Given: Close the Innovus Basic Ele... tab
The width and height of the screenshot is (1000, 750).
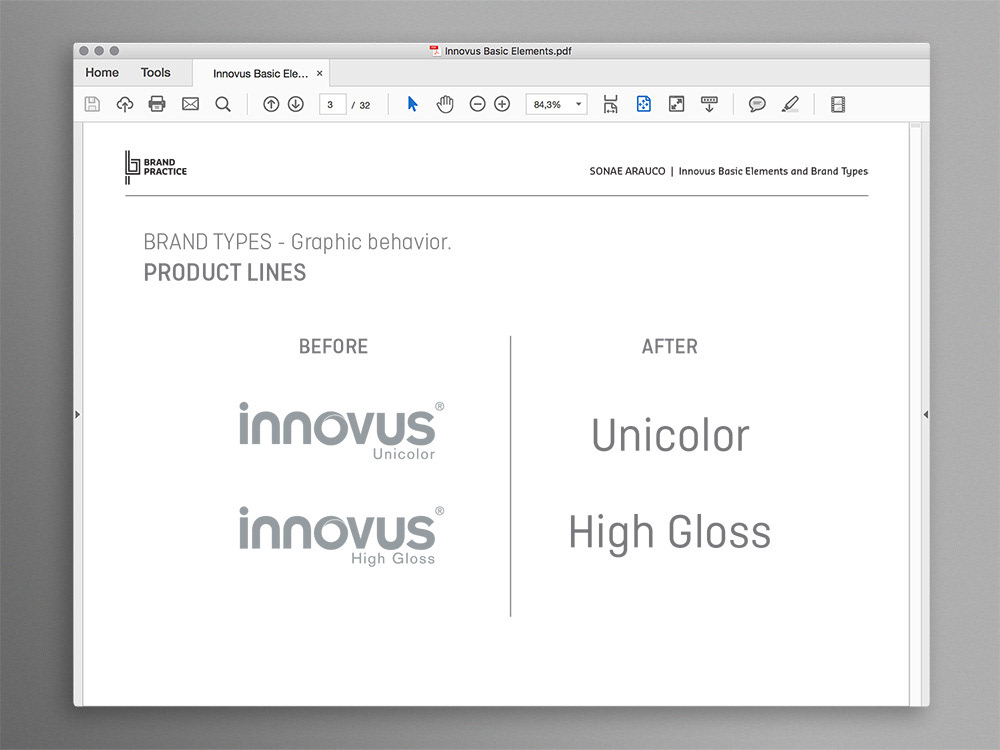Looking at the screenshot, I should coord(320,73).
